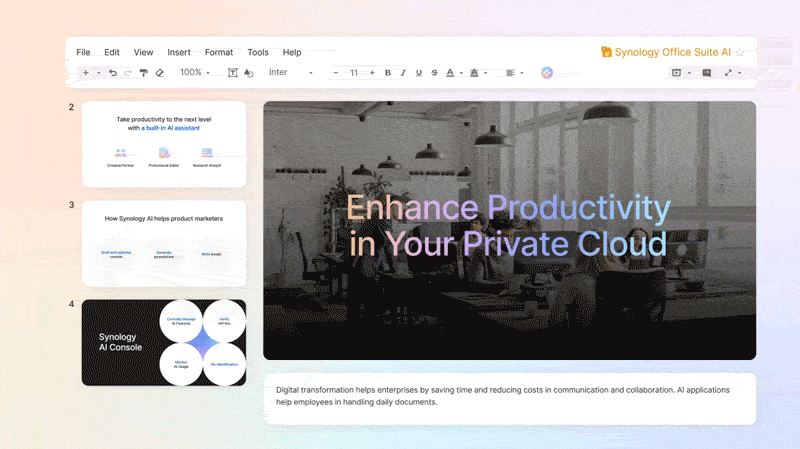800x449 pixels.
Task: Add a new slide with plus icon
Action: [86, 73]
